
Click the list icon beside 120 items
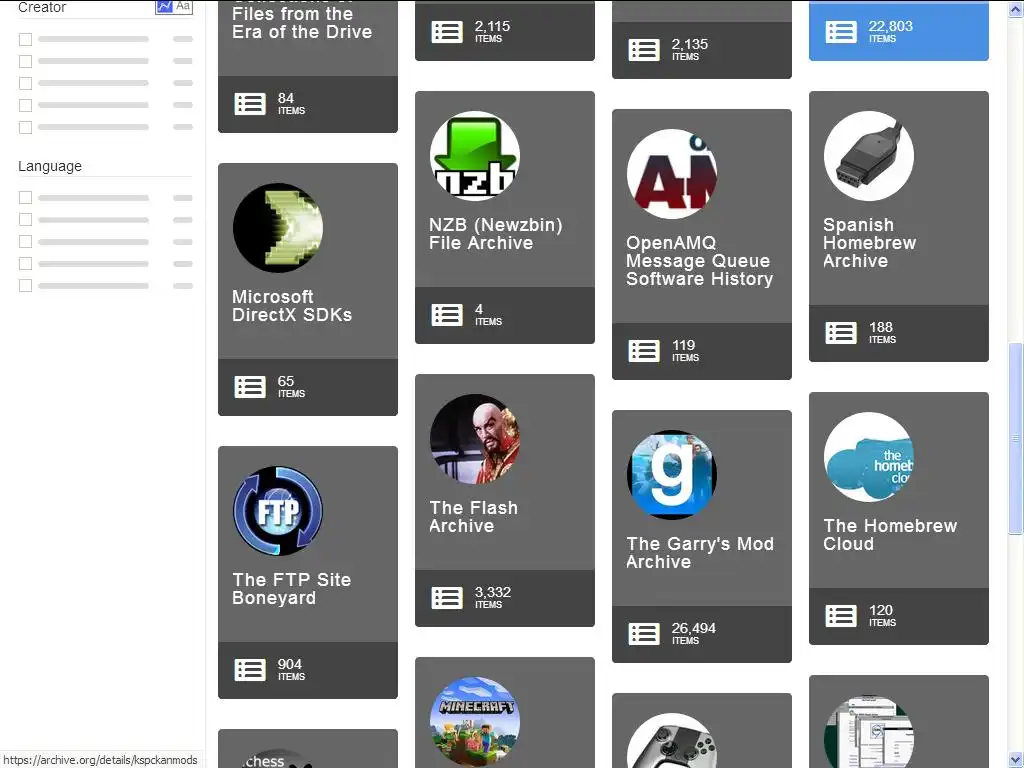tap(840, 616)
